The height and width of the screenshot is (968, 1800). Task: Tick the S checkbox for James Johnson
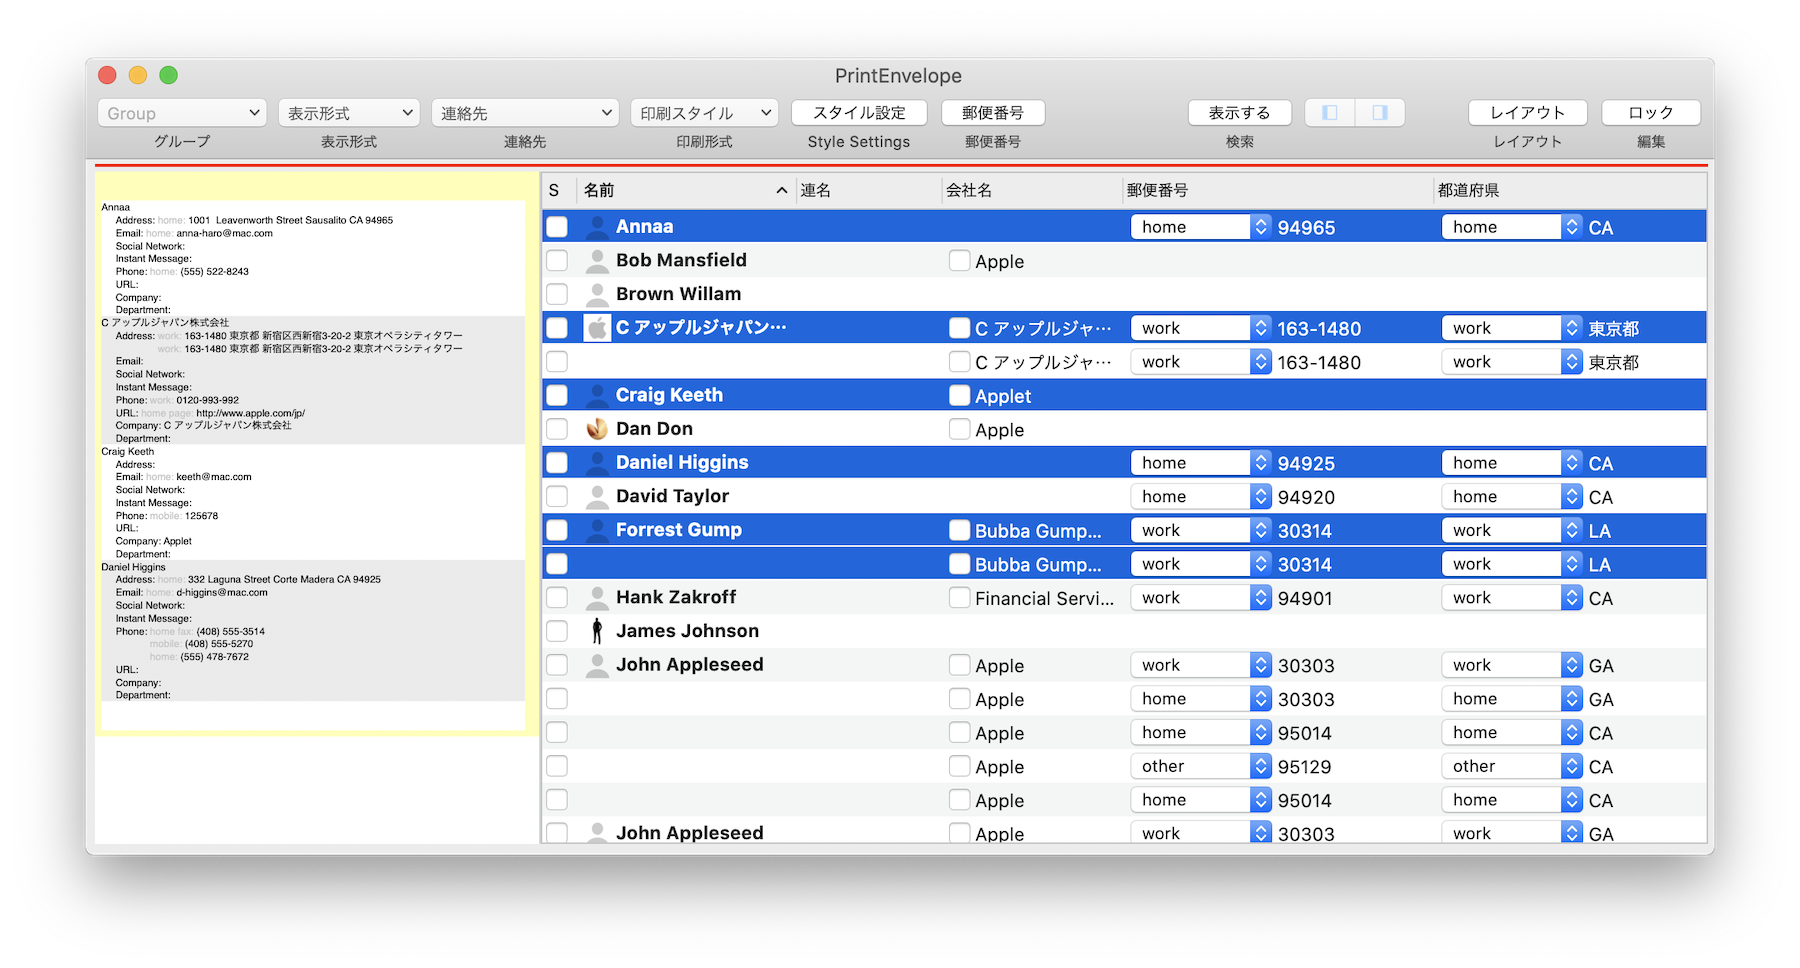coord(557,631)
